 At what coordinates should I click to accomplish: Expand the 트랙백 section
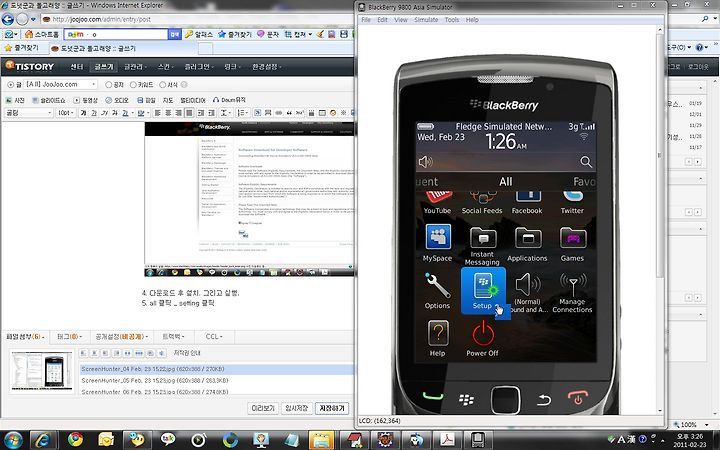173,337
